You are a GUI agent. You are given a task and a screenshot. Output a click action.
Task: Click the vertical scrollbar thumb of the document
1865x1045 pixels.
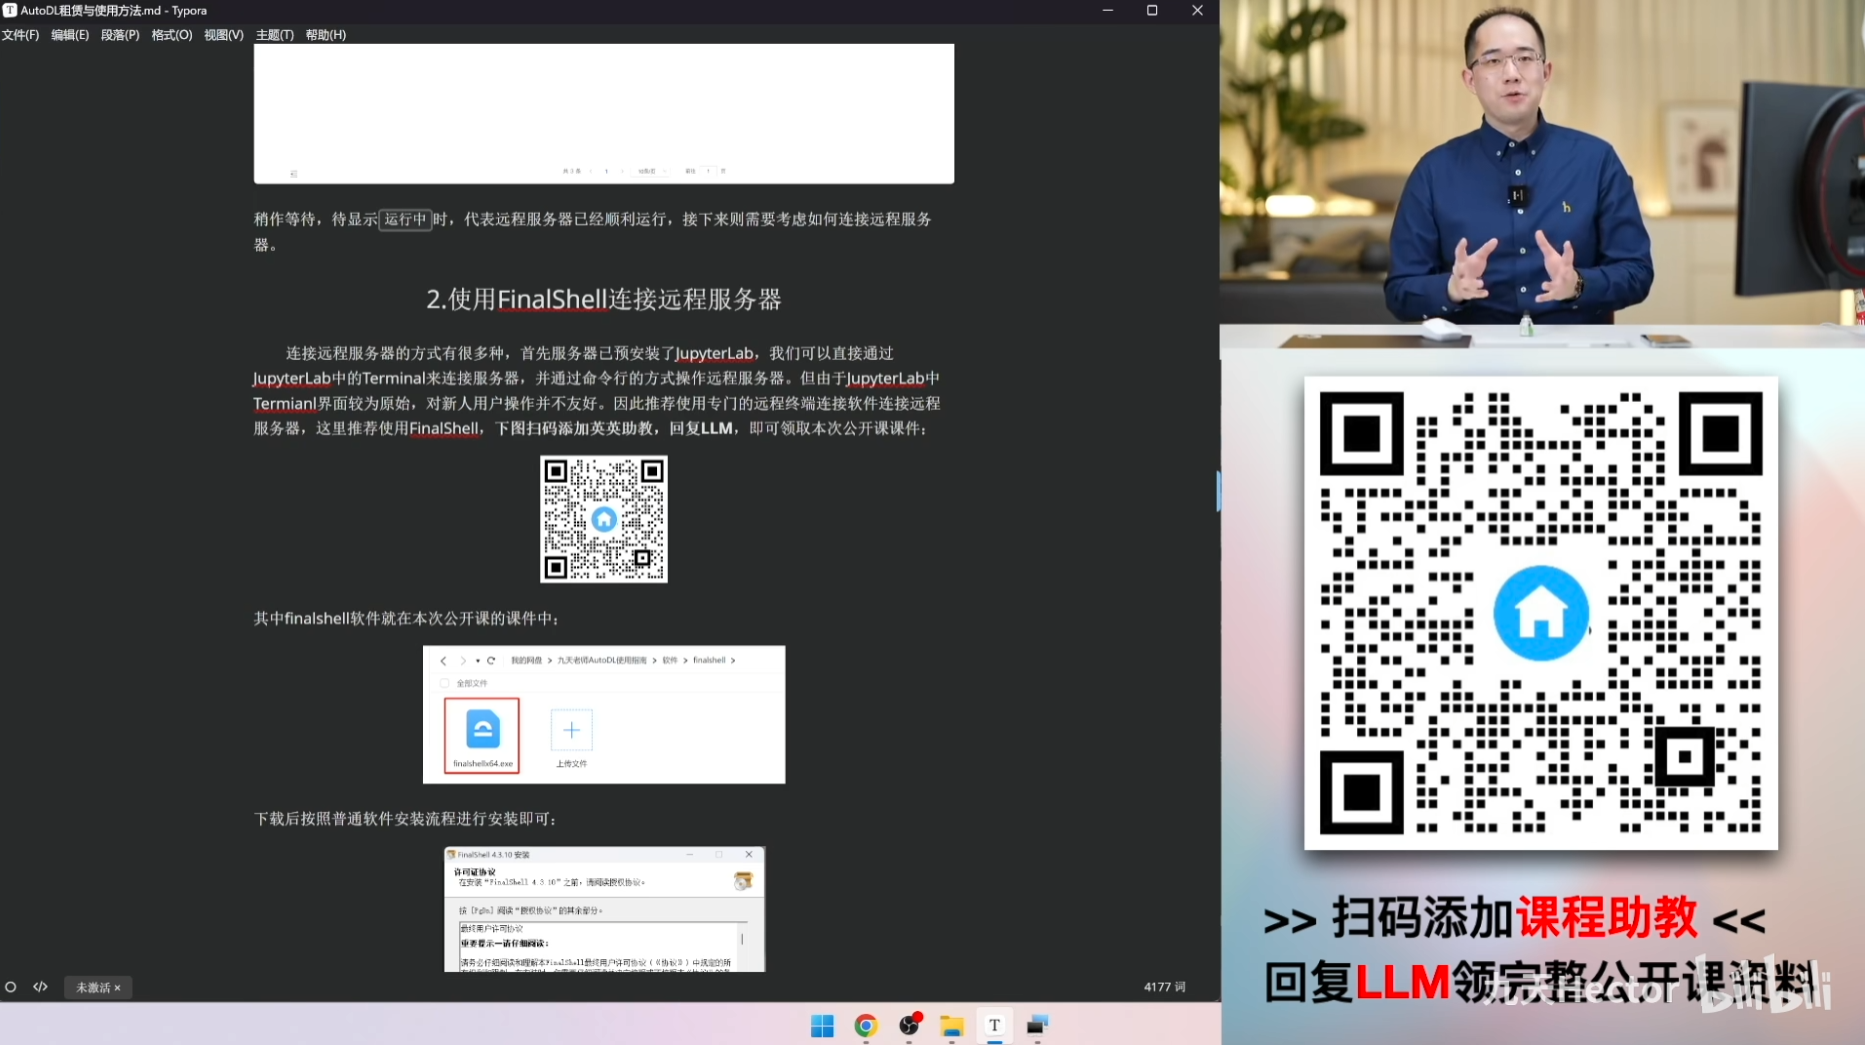point(1217,491)
